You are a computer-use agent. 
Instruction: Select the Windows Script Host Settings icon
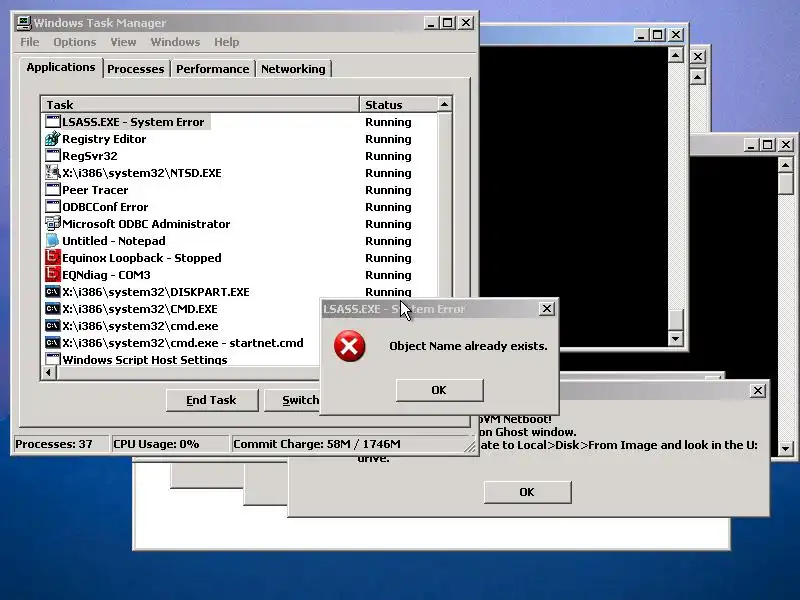tap(53, 359)
